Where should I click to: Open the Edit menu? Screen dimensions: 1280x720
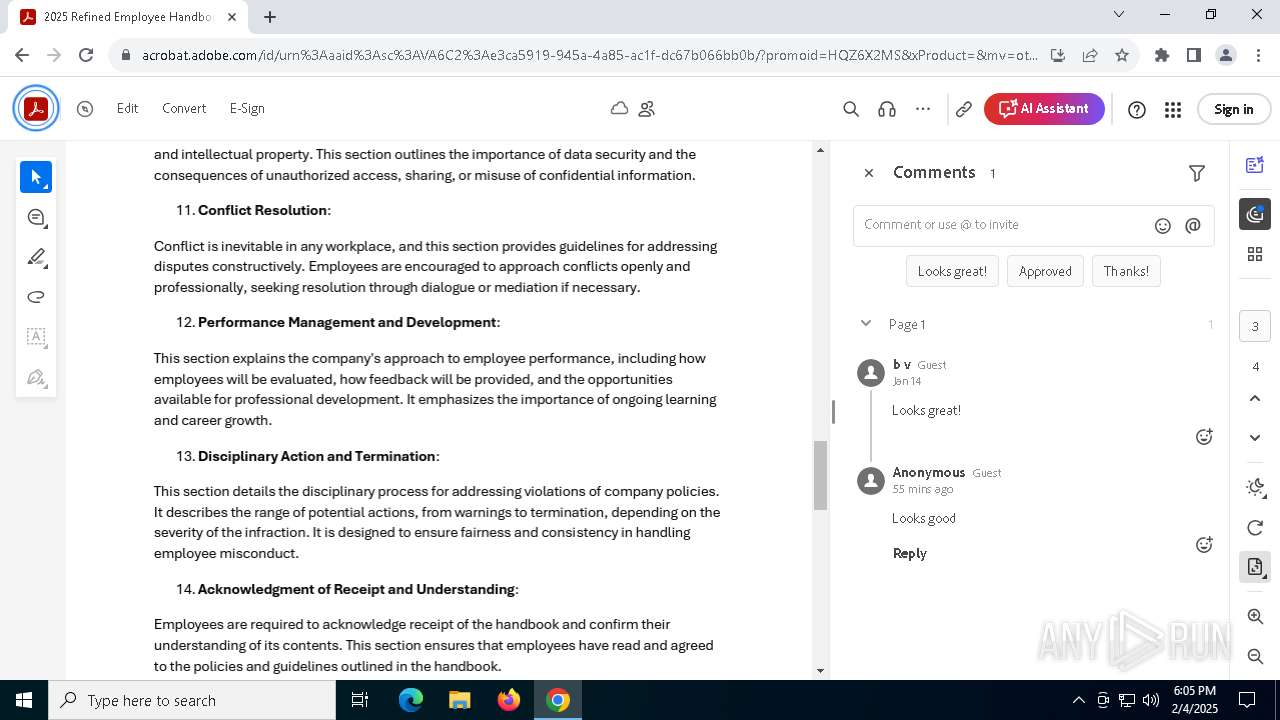coord(127,108)
